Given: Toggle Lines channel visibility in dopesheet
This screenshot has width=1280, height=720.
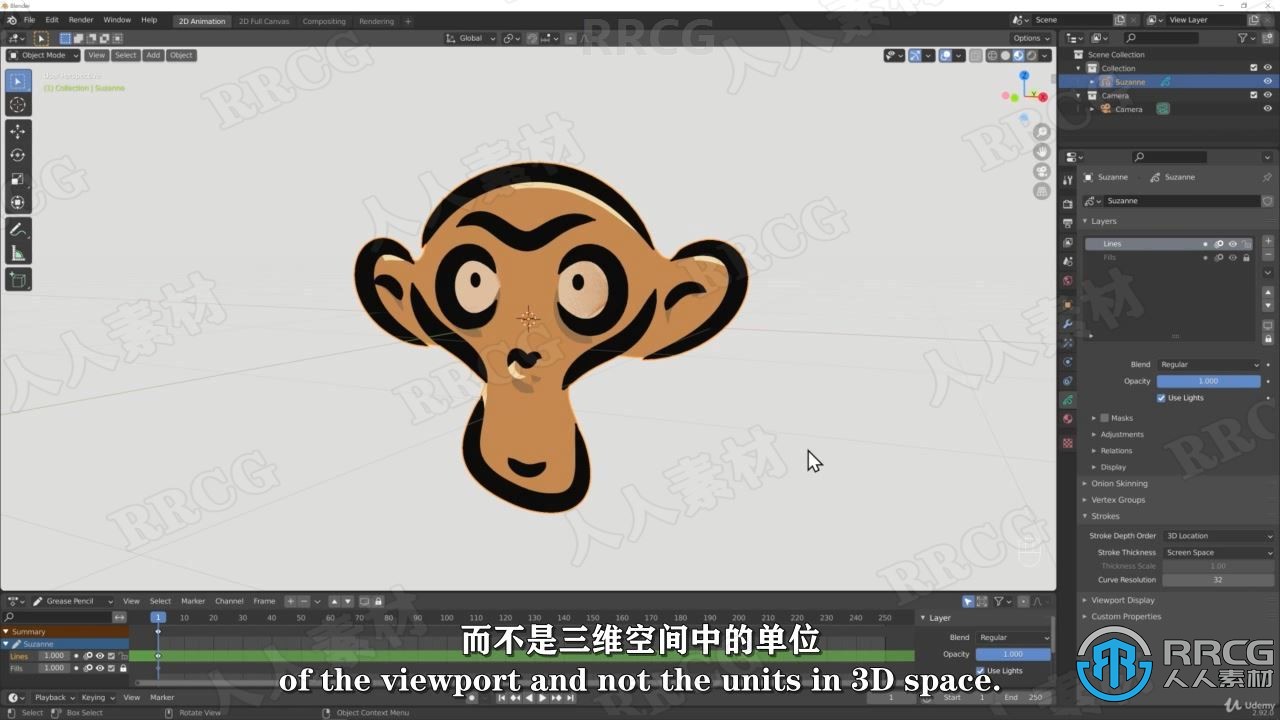Looking at the screenshot, I should click(x=100, y=656).
